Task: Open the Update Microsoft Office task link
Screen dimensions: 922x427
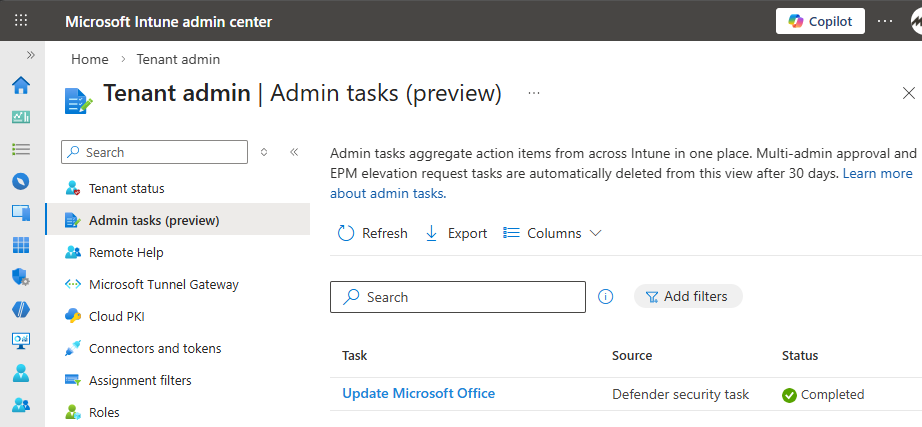Action: pyautogui.click(x=418, y=393)
